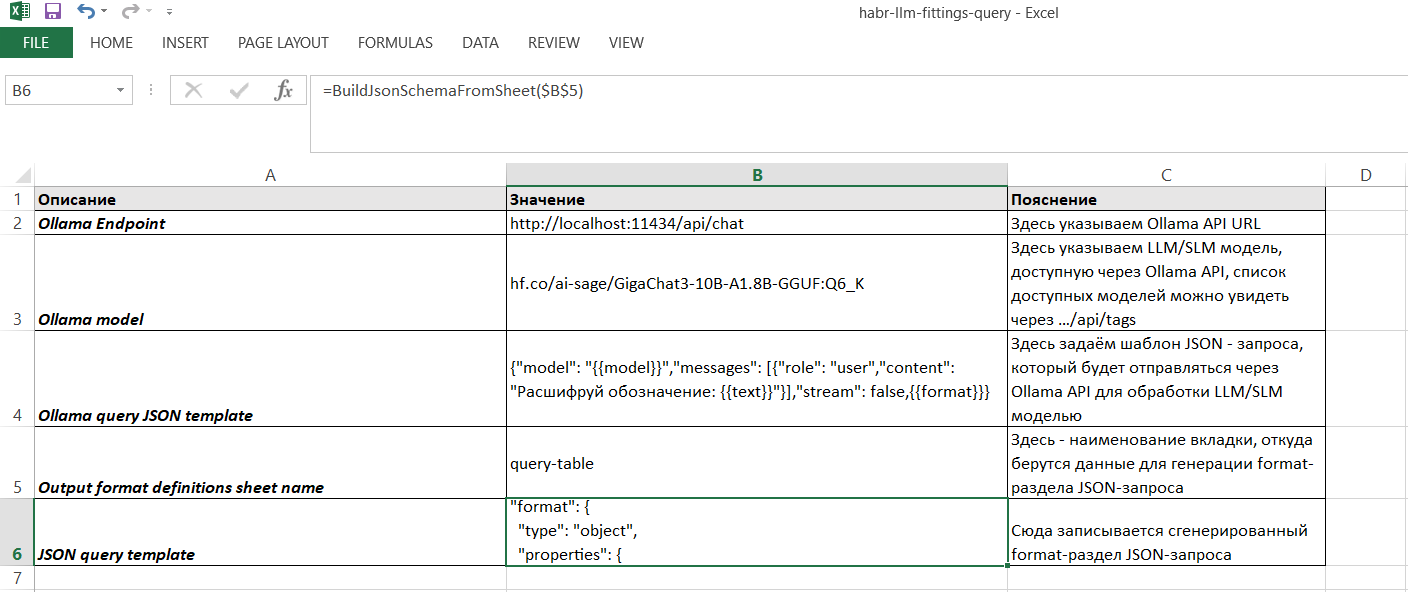Viewport: 1408px width, 592px height.
Task: Click the Excel application icon in title bar
Action: click(20, 11)
